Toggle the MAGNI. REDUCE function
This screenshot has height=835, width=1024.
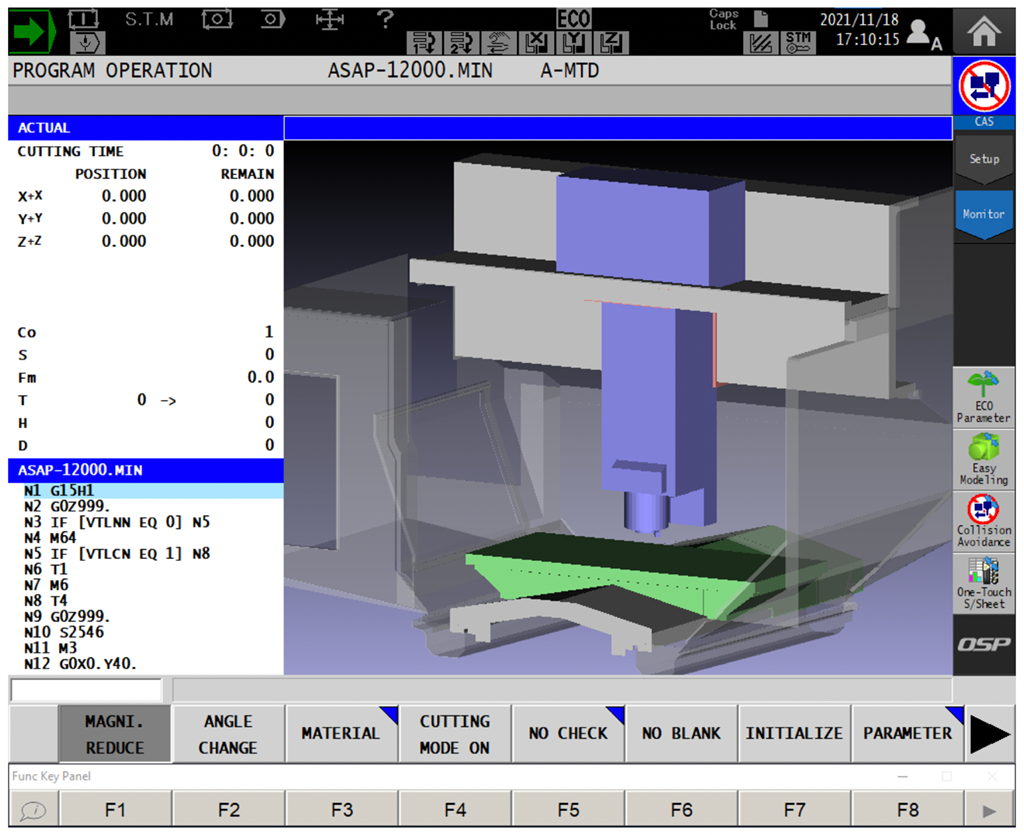coord(115,734)
